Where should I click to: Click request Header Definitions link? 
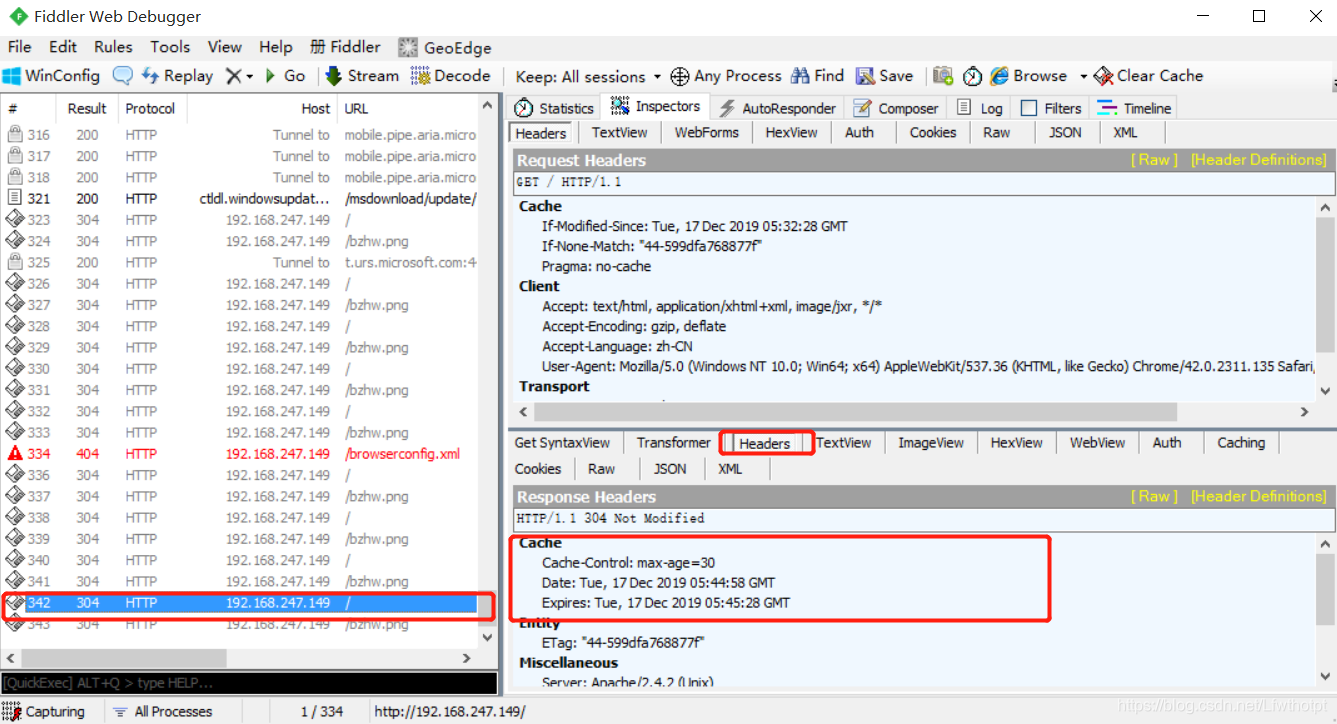coord(1259,160)
